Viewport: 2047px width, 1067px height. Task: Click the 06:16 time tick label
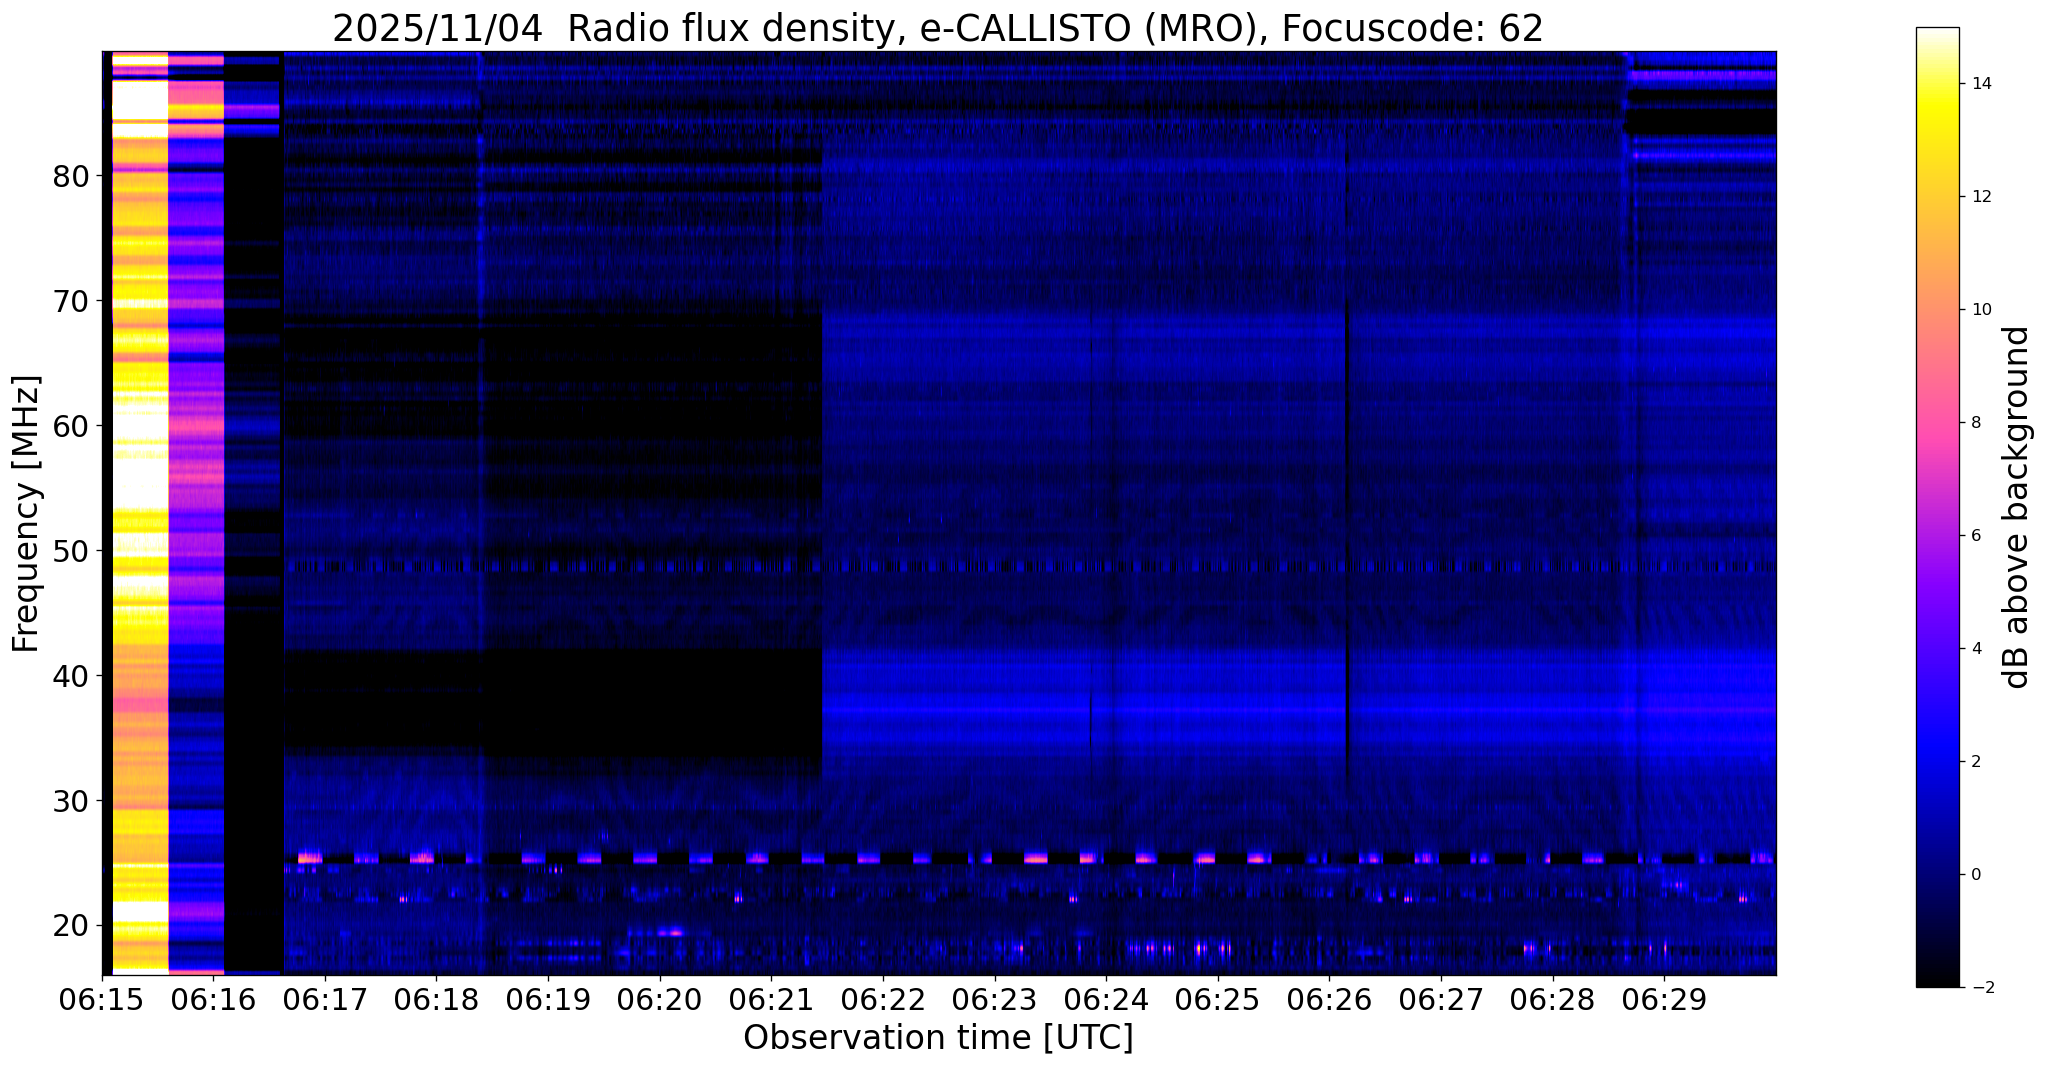coord(213,1000)
